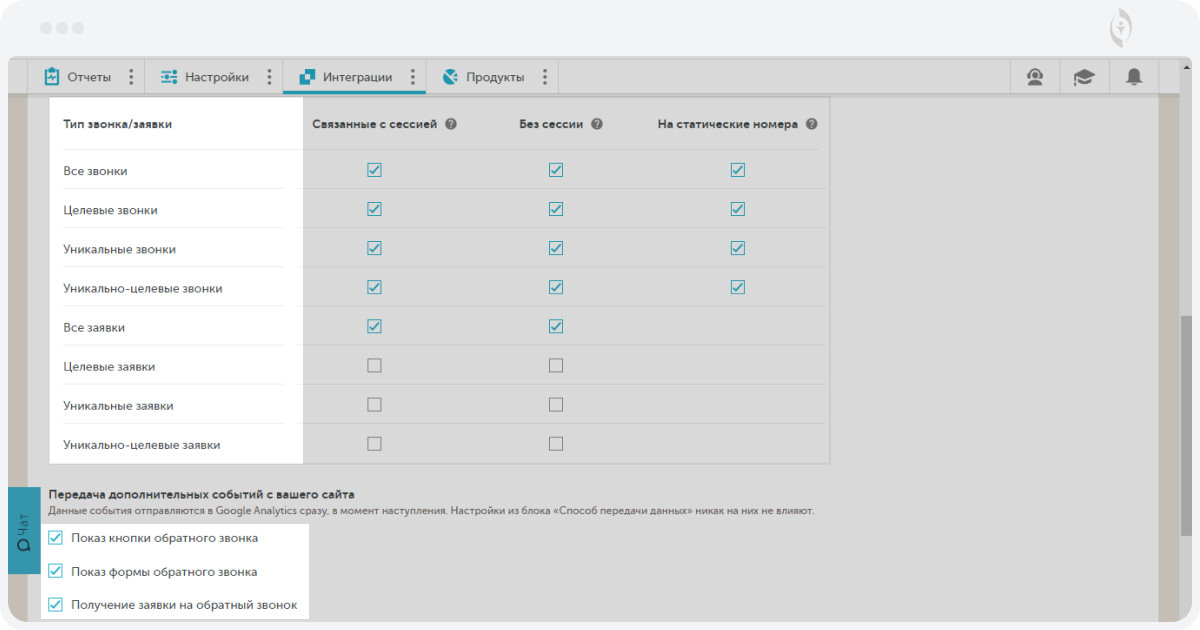1200x630 pixels.
Task: Toggle Показ формы обратного звонка checkbox
Action: [55, 572]
